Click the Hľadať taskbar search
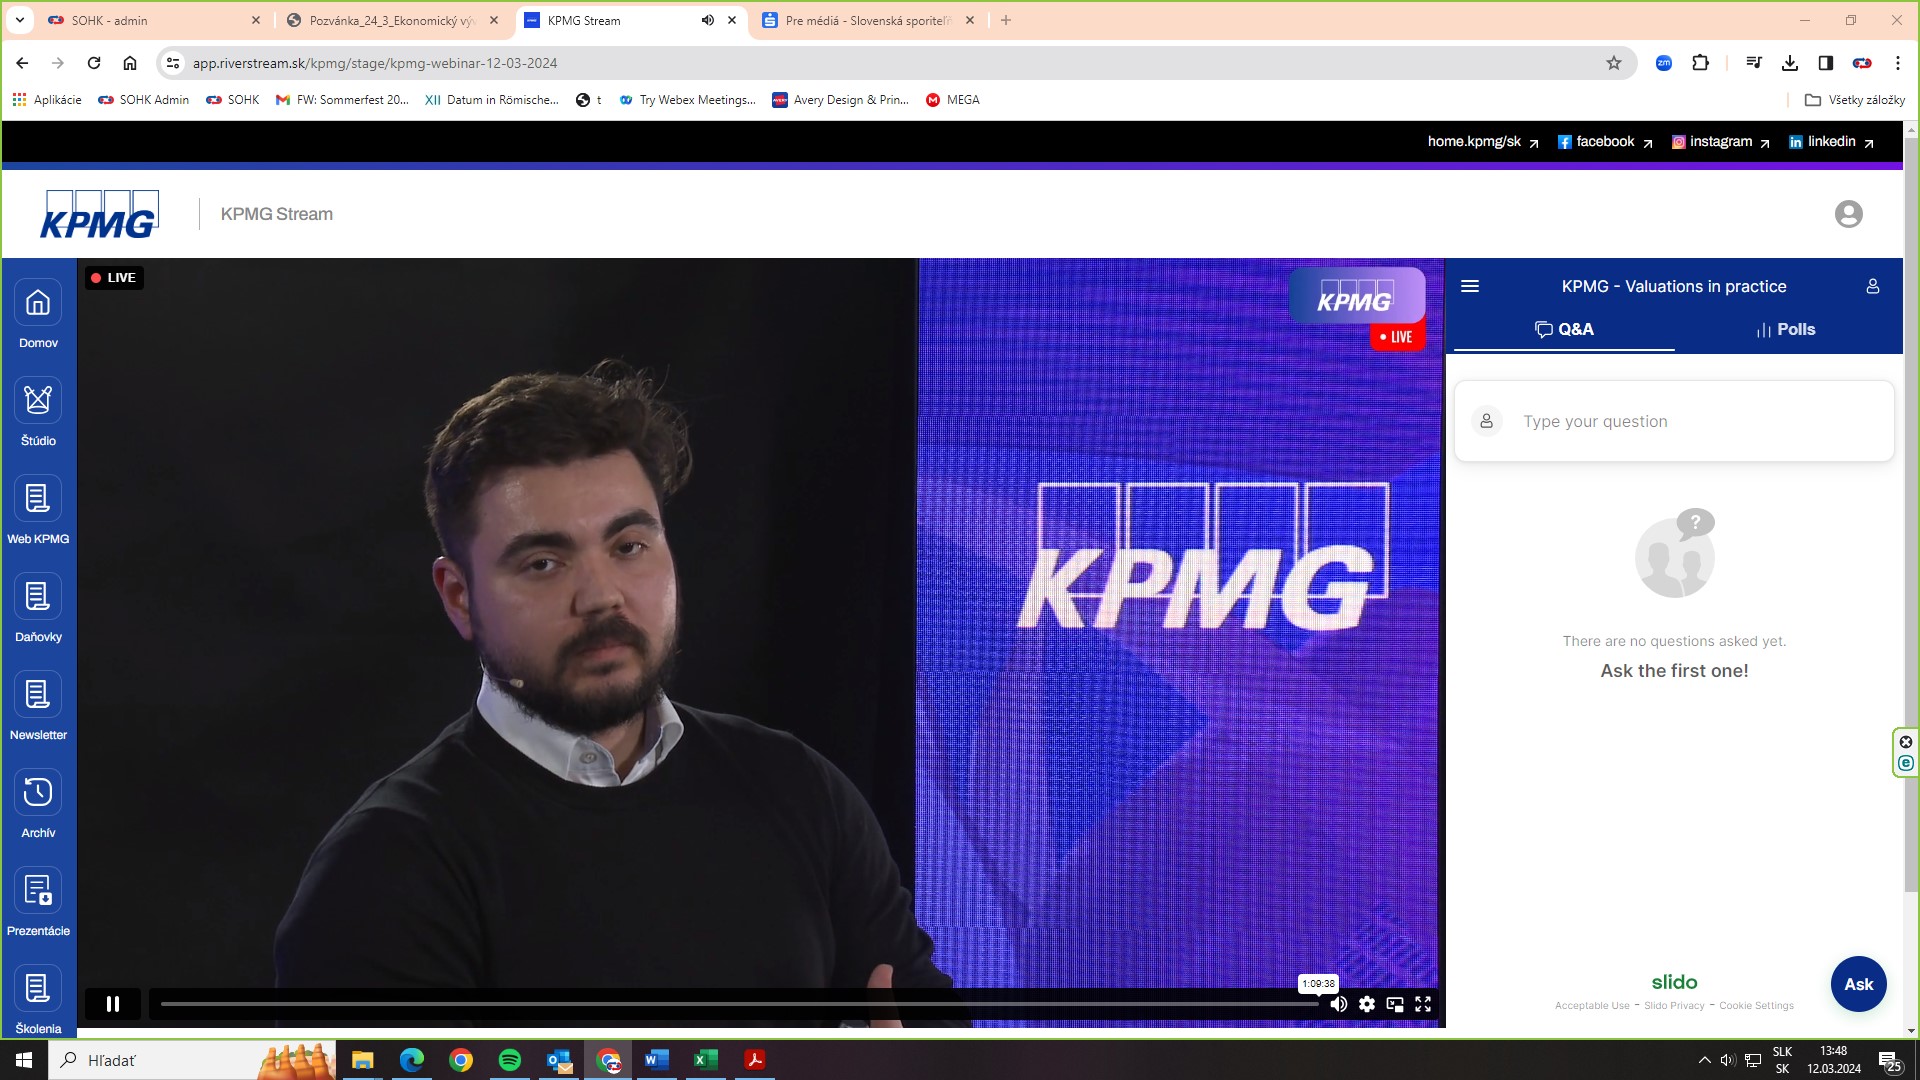Image resolution: width=1920 pixels, height=1080 pixels. (190, 1060)
